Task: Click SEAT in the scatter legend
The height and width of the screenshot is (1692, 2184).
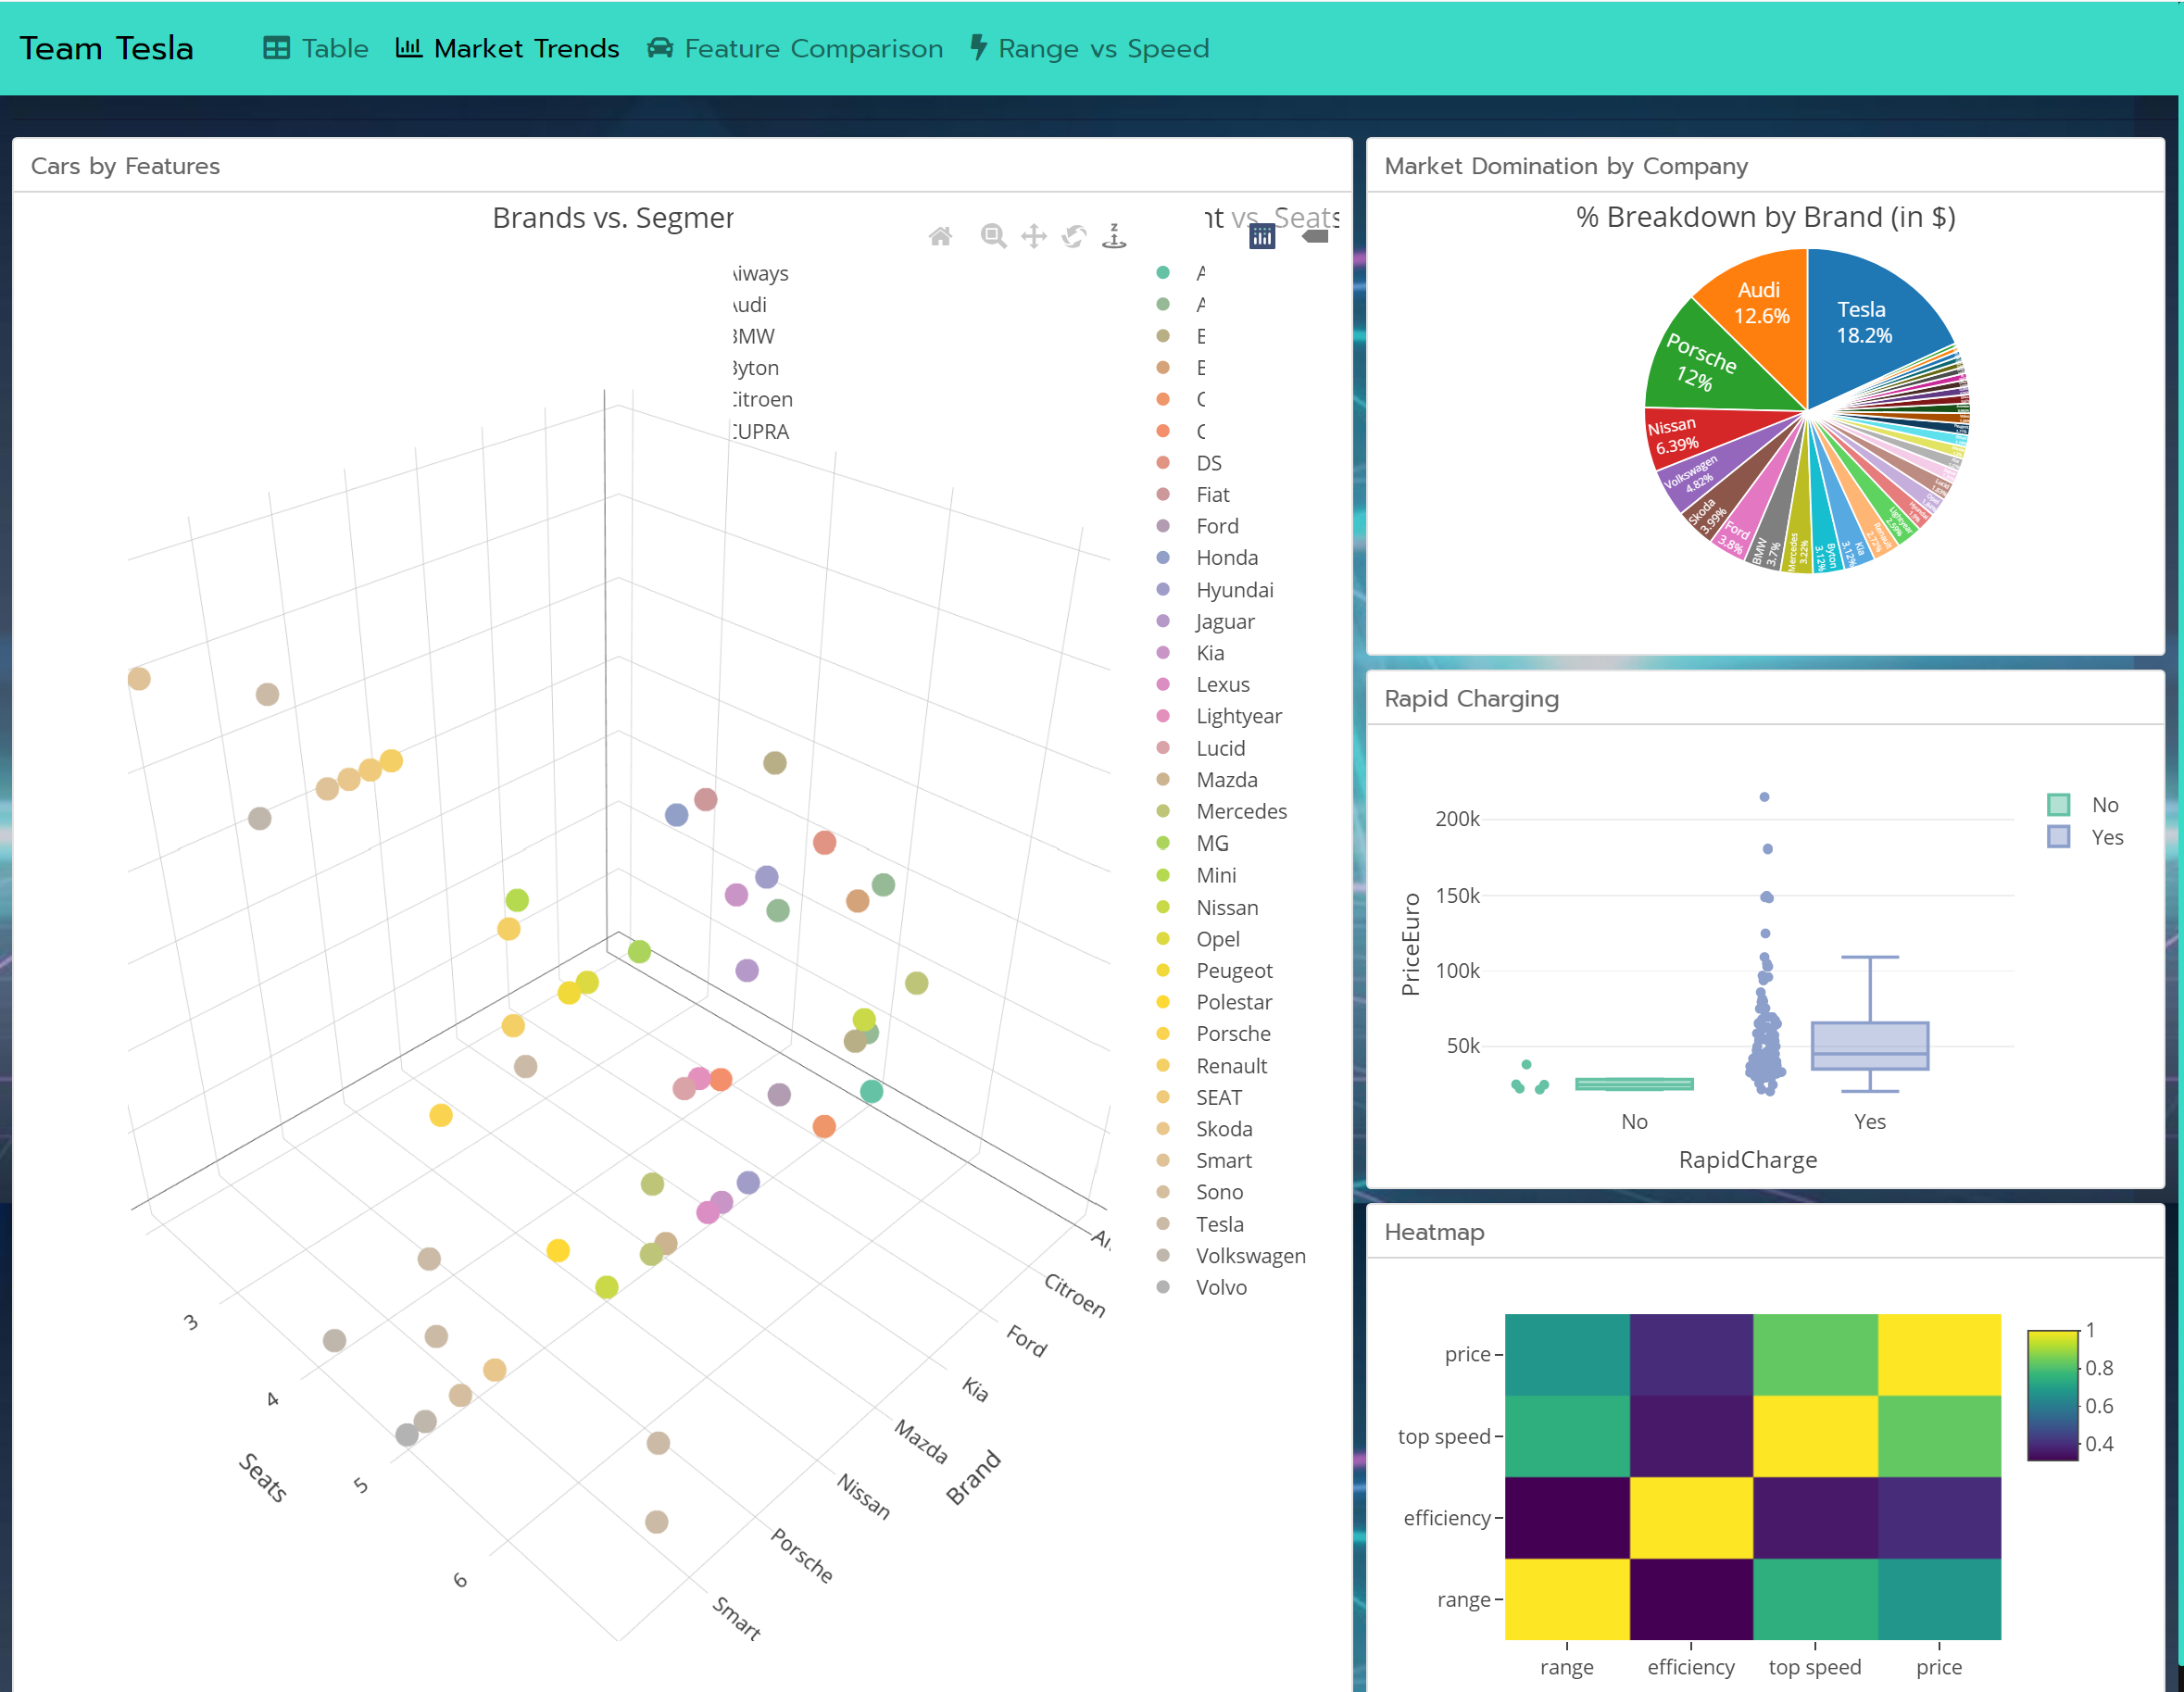Action: point(1219,1097)
